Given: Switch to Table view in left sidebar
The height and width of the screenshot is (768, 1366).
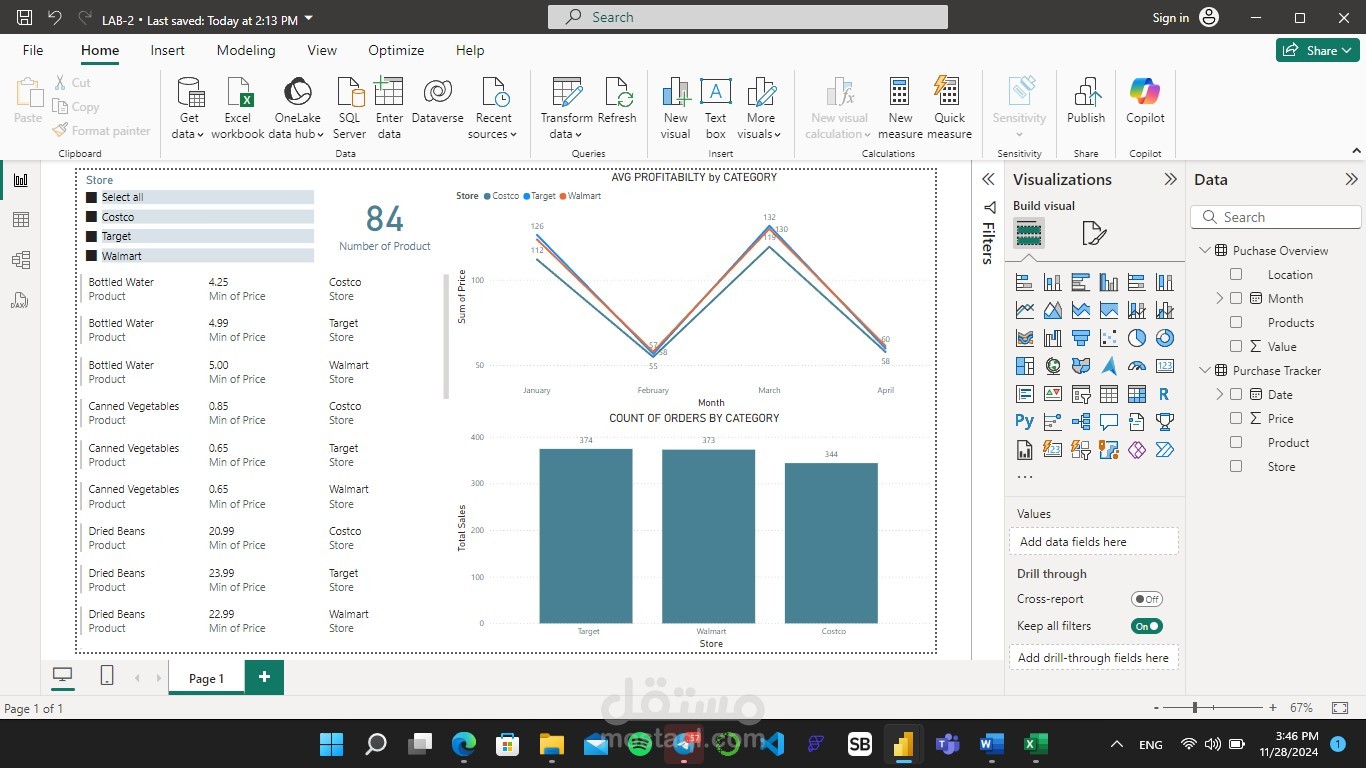Looking at the screenshot, I should point(21,220).
